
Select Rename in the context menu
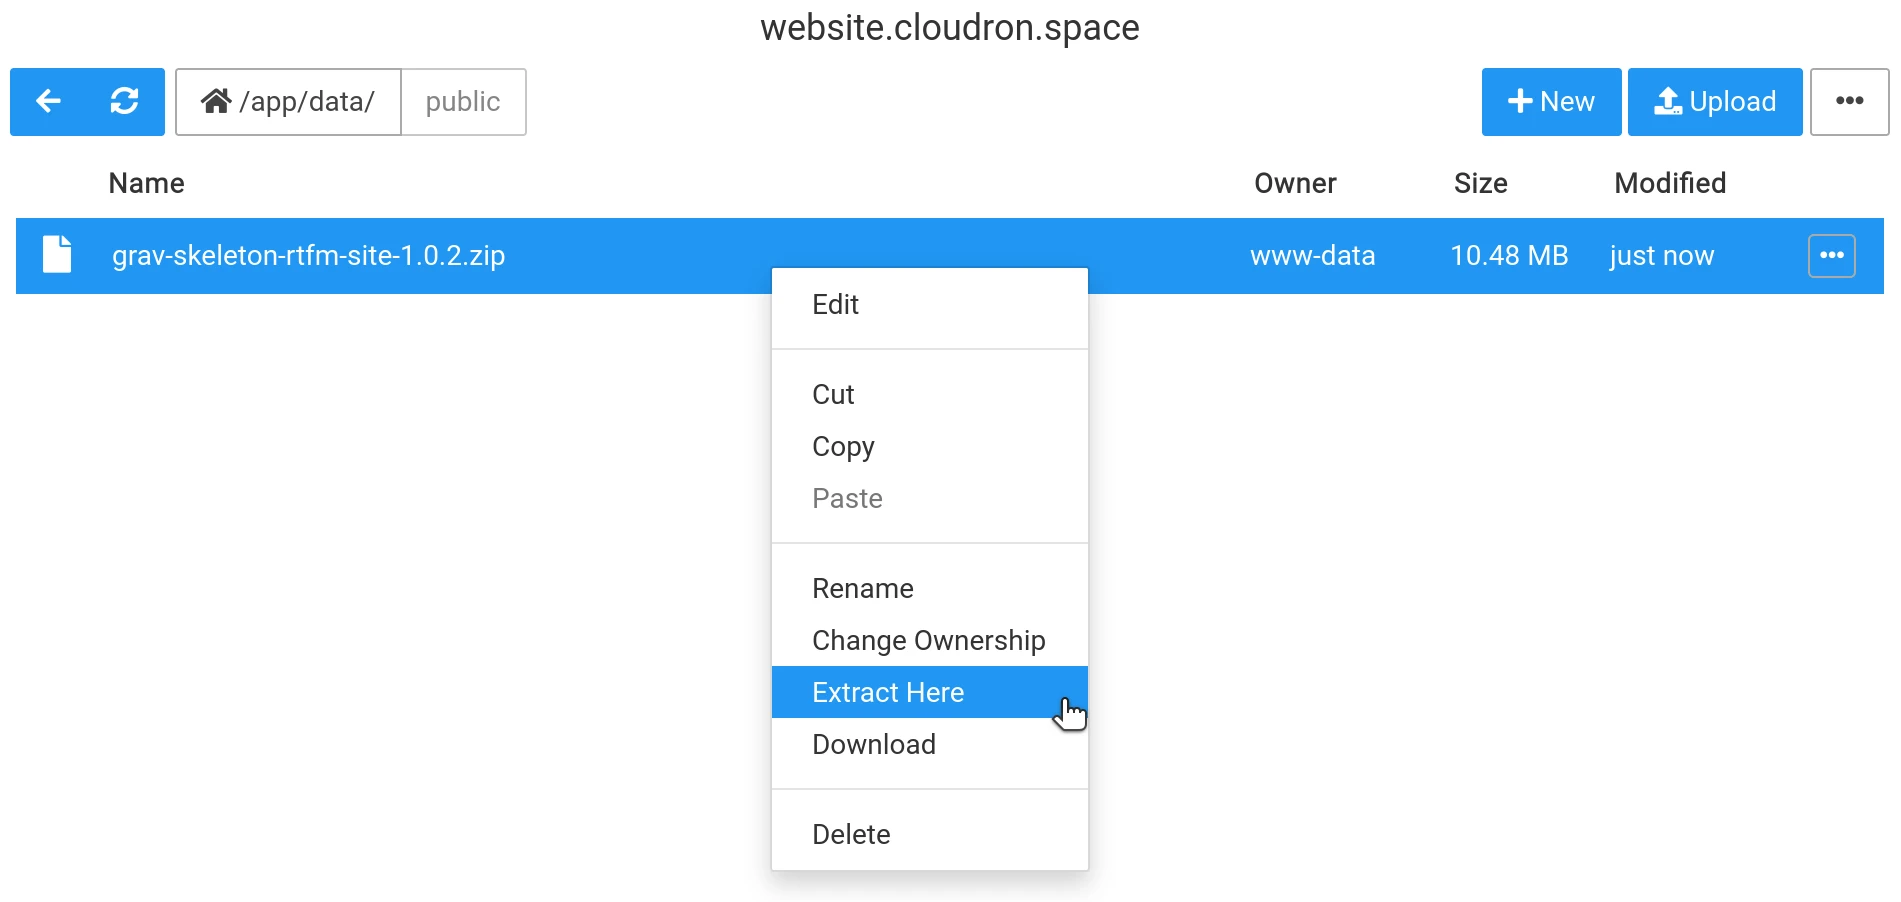point(862,588)
